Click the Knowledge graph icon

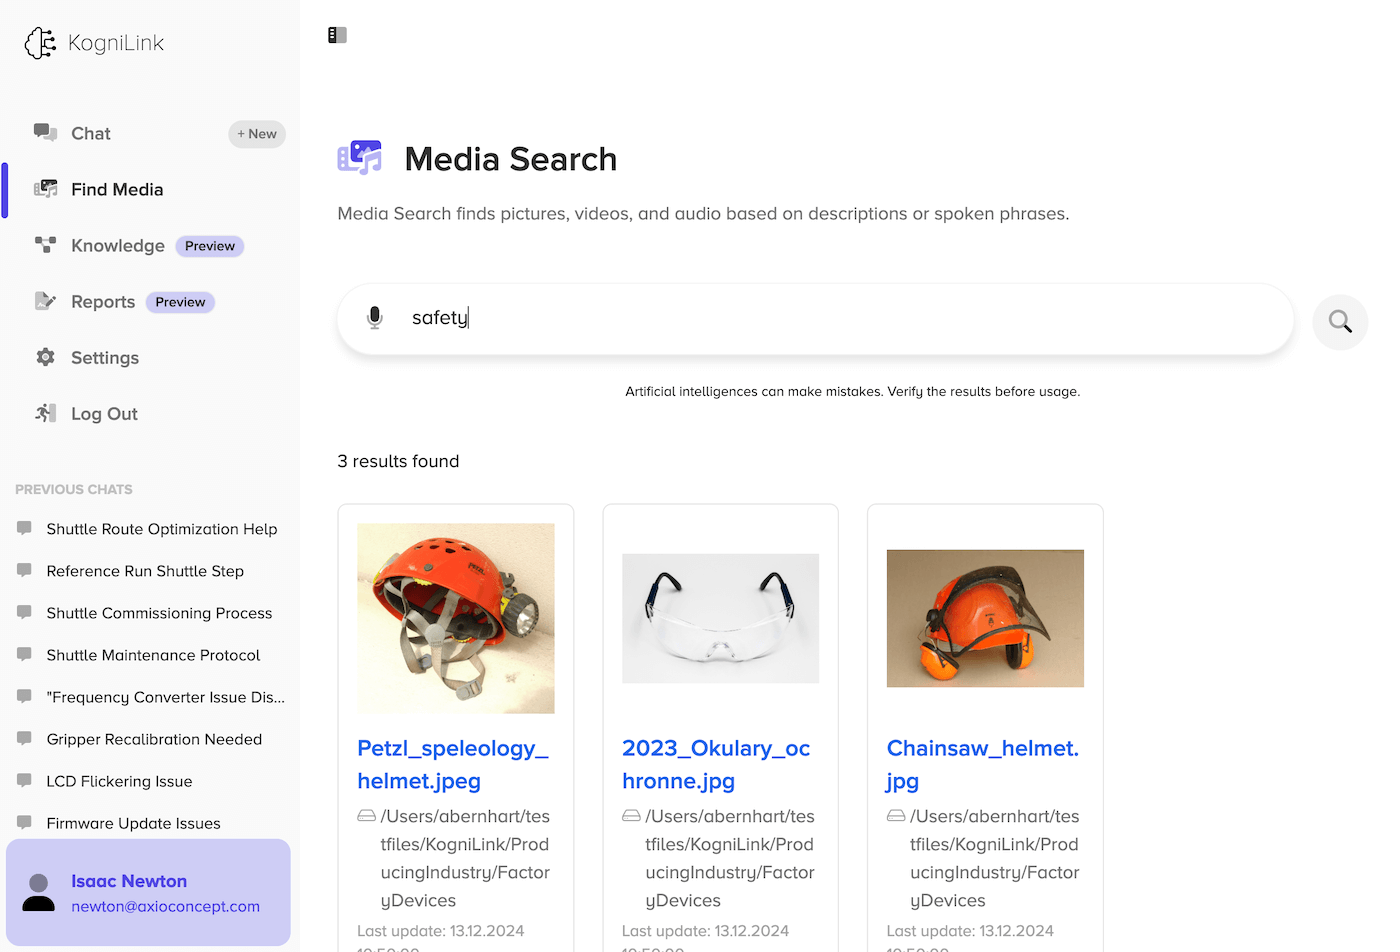[x=45, y=244]
